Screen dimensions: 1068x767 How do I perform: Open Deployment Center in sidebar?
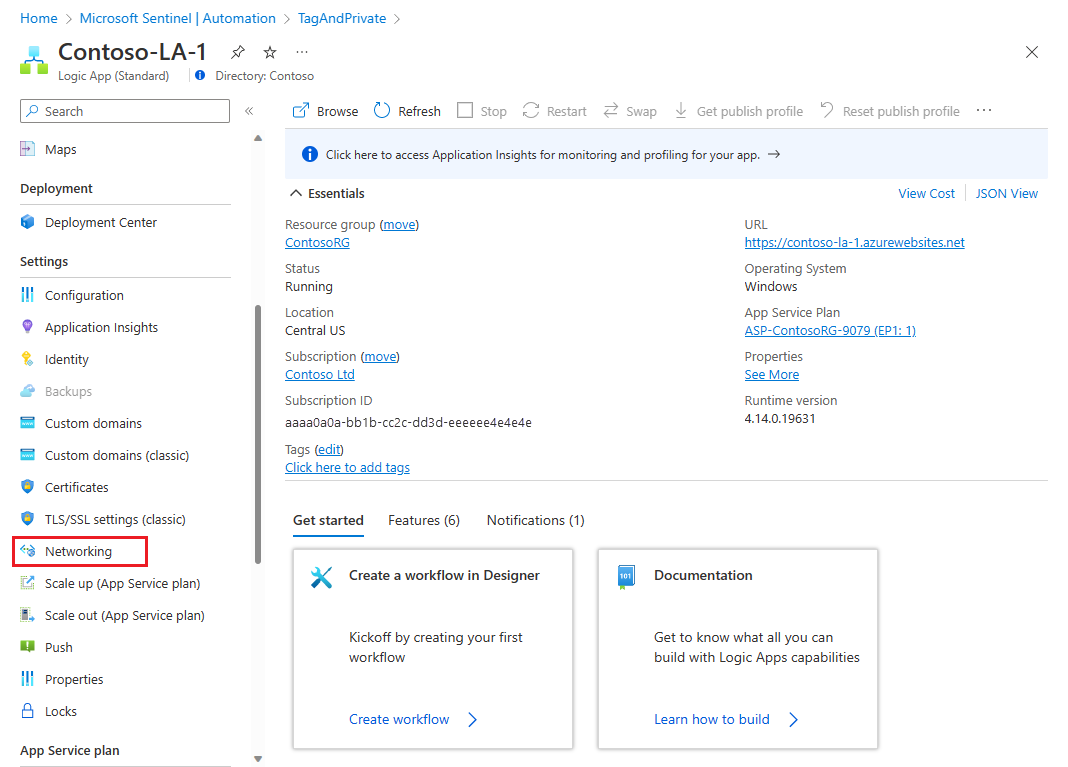coord(100,222)
